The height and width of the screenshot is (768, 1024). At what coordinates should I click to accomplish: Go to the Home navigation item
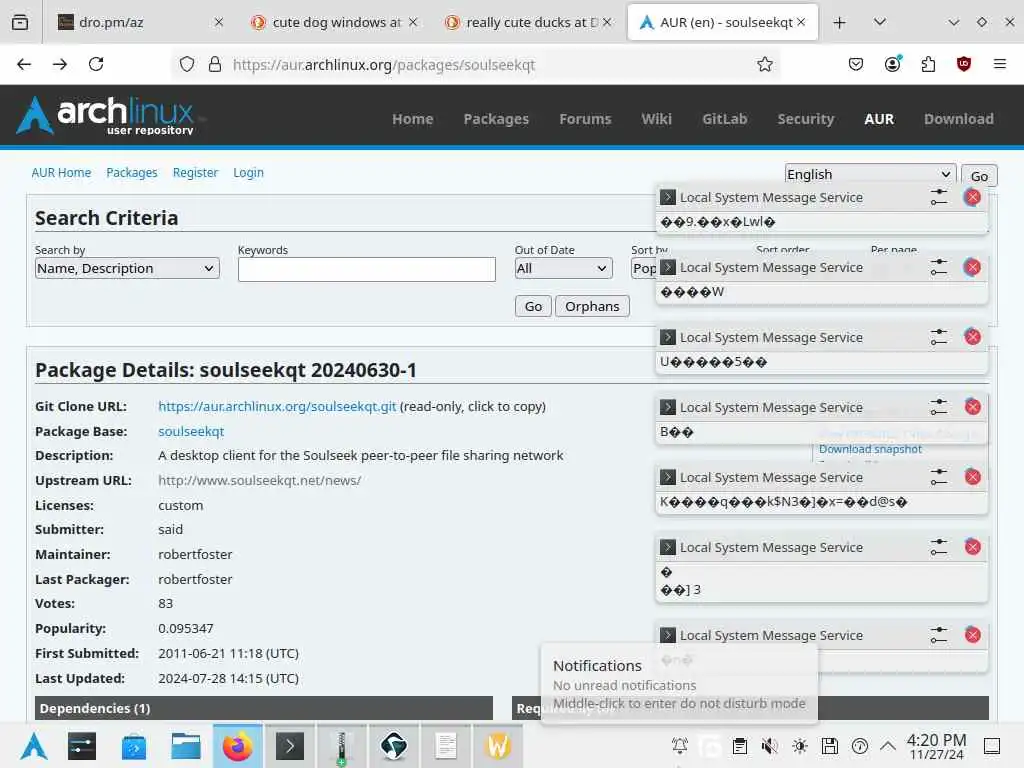tap(412, 119)
